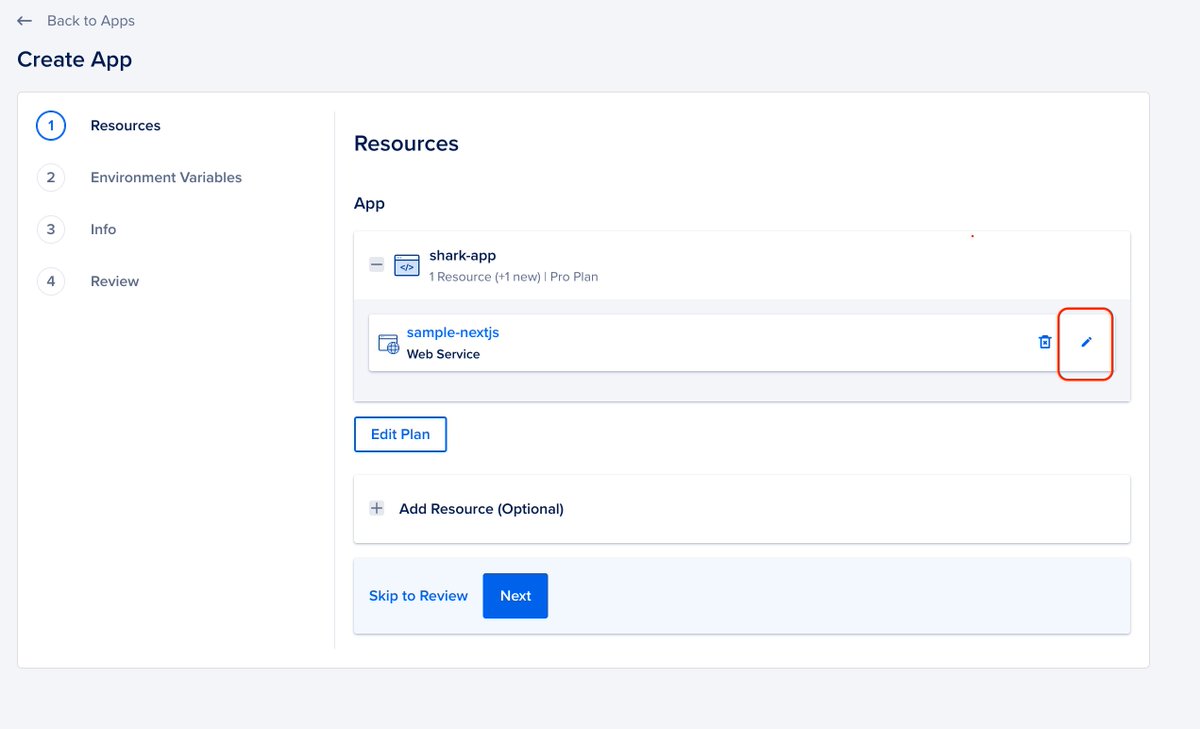Go to the Environment Variables step label
The height and width of the screenshot is (729, 1200).
point(166,178)
